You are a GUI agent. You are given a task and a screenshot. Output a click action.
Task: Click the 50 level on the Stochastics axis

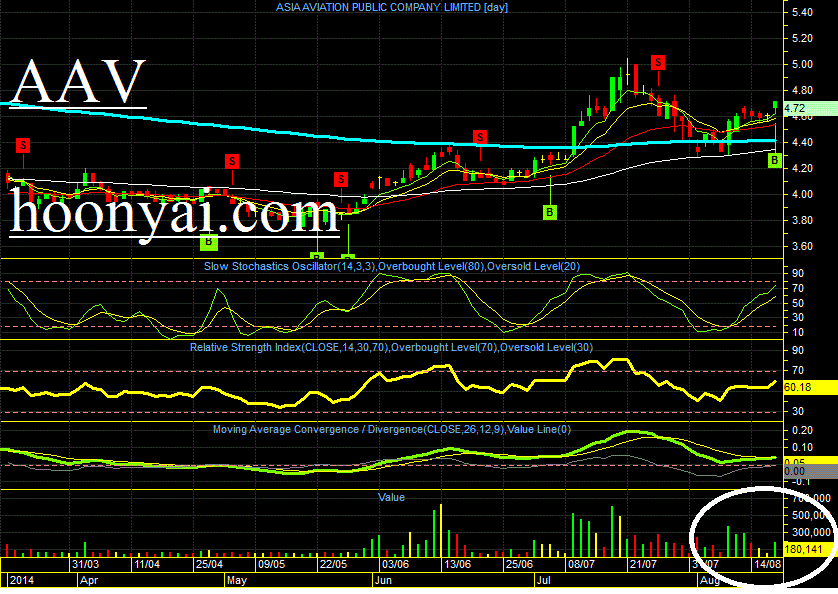(x=798, y=303)
